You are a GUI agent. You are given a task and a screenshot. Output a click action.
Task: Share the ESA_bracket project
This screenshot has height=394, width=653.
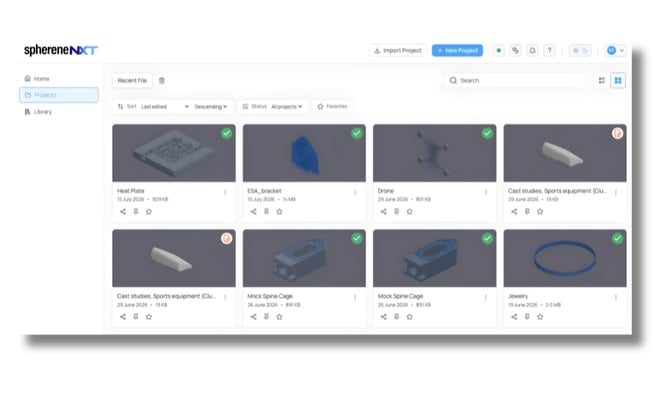(253, 212)
